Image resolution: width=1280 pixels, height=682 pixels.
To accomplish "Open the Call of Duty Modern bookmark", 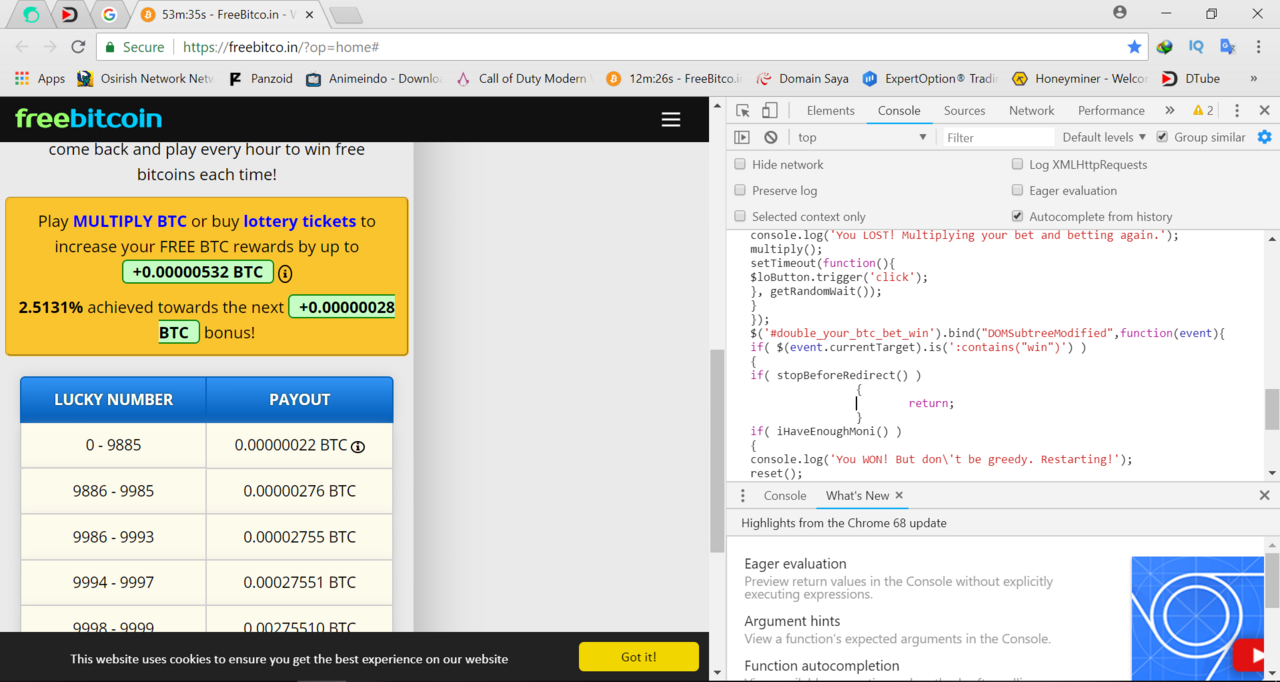I will 524,78.
